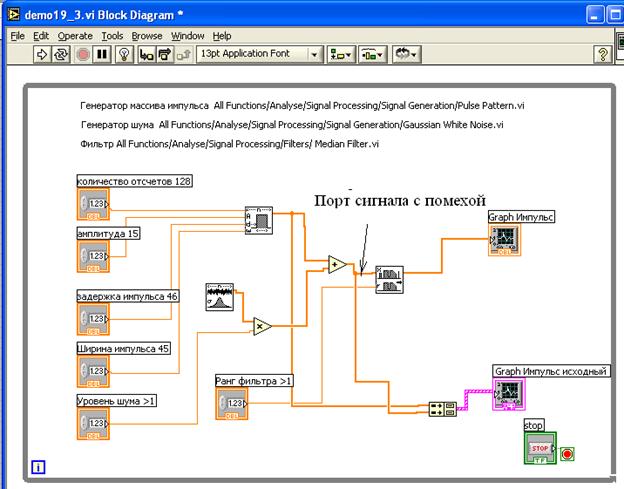Click the label амплитуда 15

(108, 233)
